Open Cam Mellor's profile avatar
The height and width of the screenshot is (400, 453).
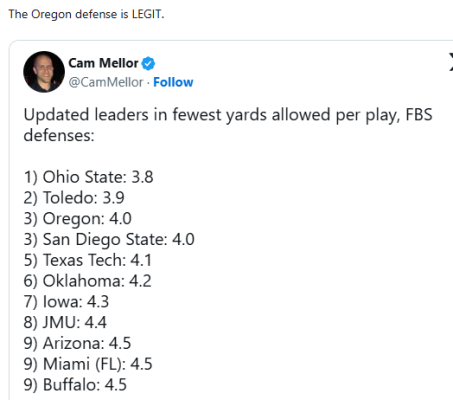coord(44,72)
